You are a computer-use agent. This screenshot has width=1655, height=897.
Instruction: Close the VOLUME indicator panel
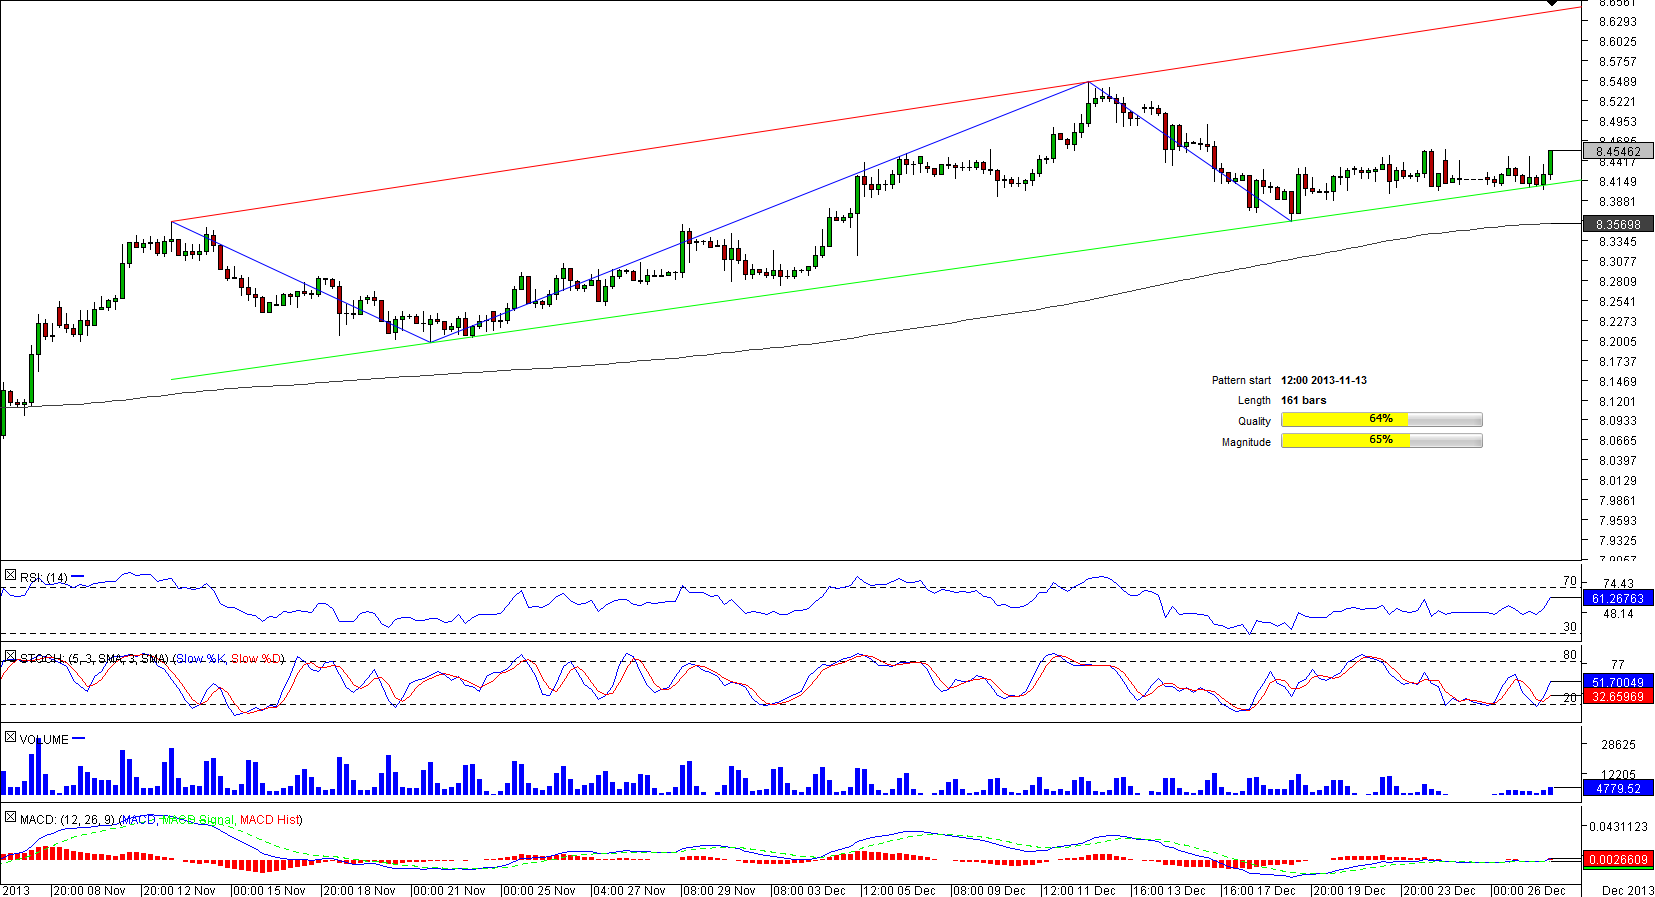tap(10, 737)
